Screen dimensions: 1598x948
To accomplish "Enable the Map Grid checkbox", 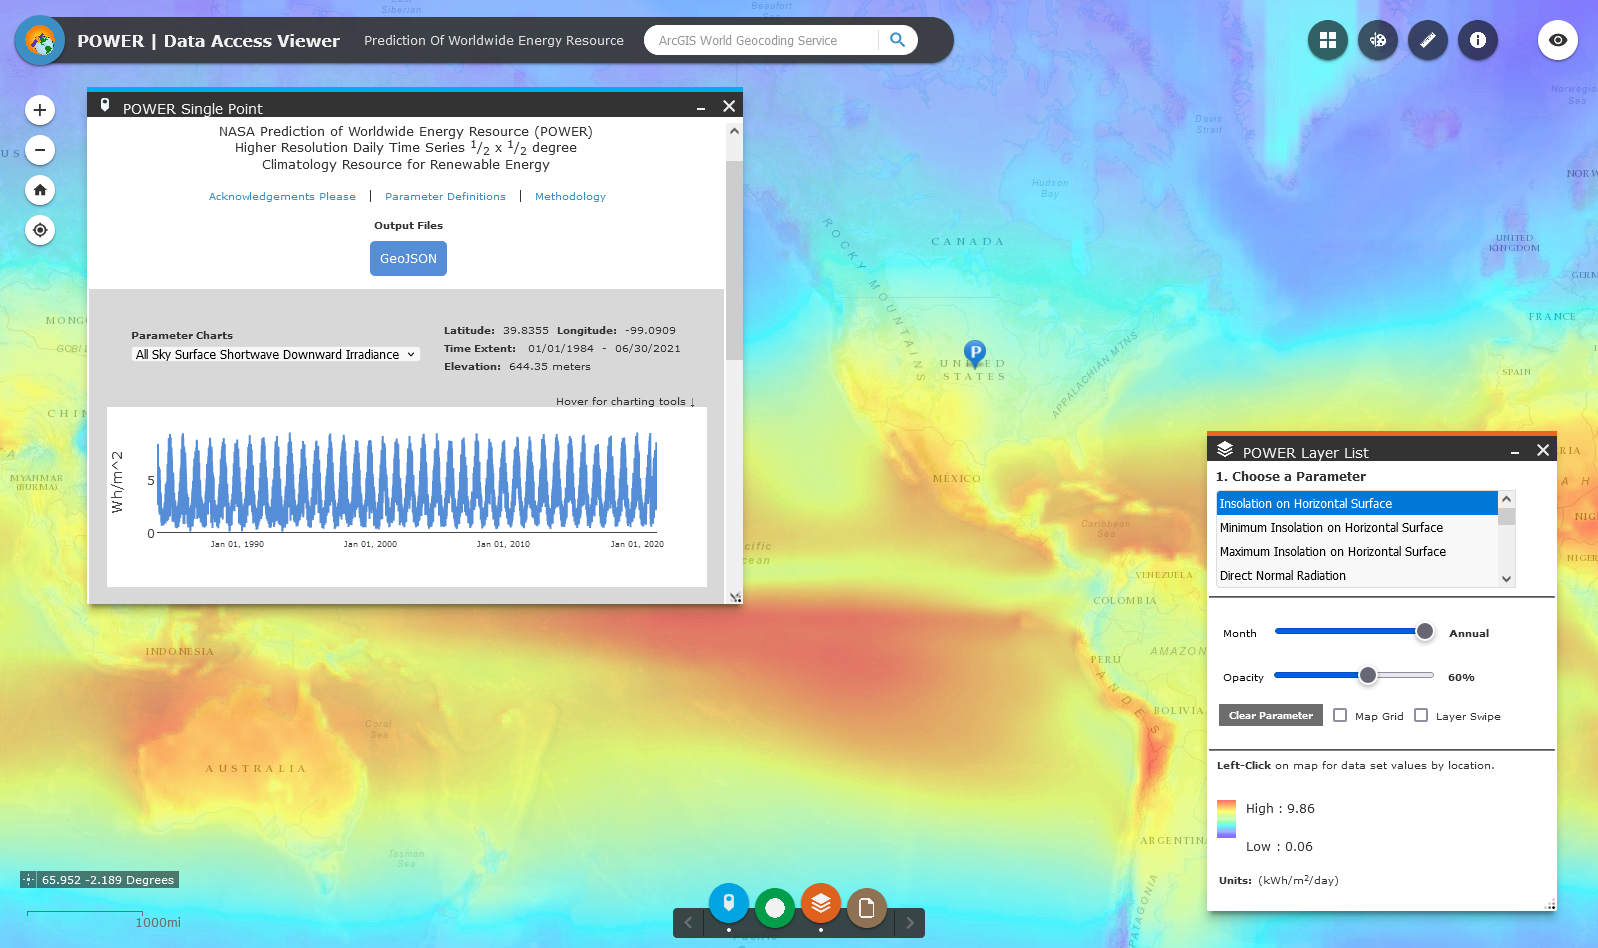I will [x=1340, y=715].
